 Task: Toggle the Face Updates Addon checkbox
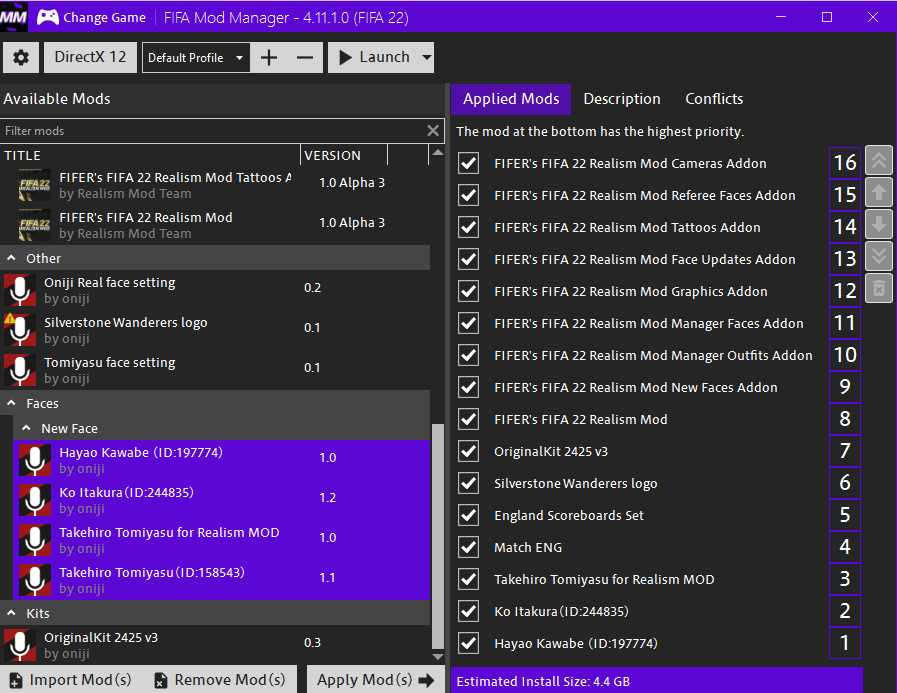(x=469, y=259)
